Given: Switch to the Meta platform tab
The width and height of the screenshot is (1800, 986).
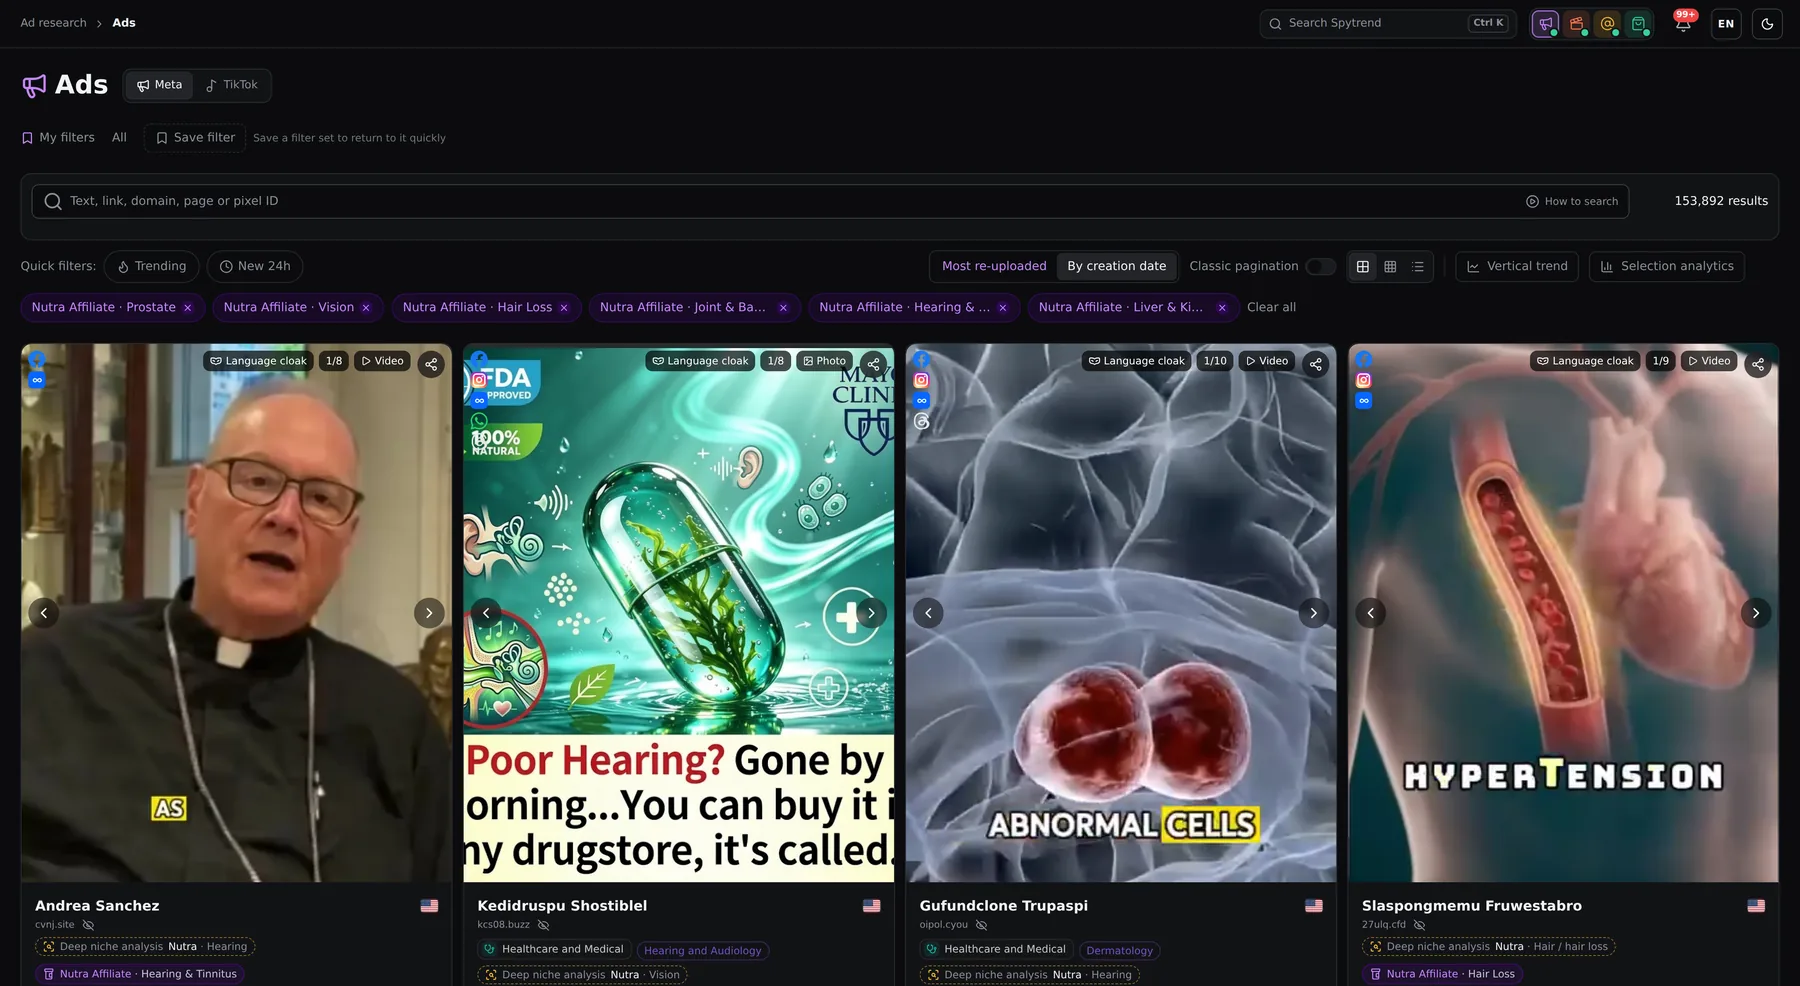Looking at the screenshot, I should pyautogui.click(x=159, y=85).
